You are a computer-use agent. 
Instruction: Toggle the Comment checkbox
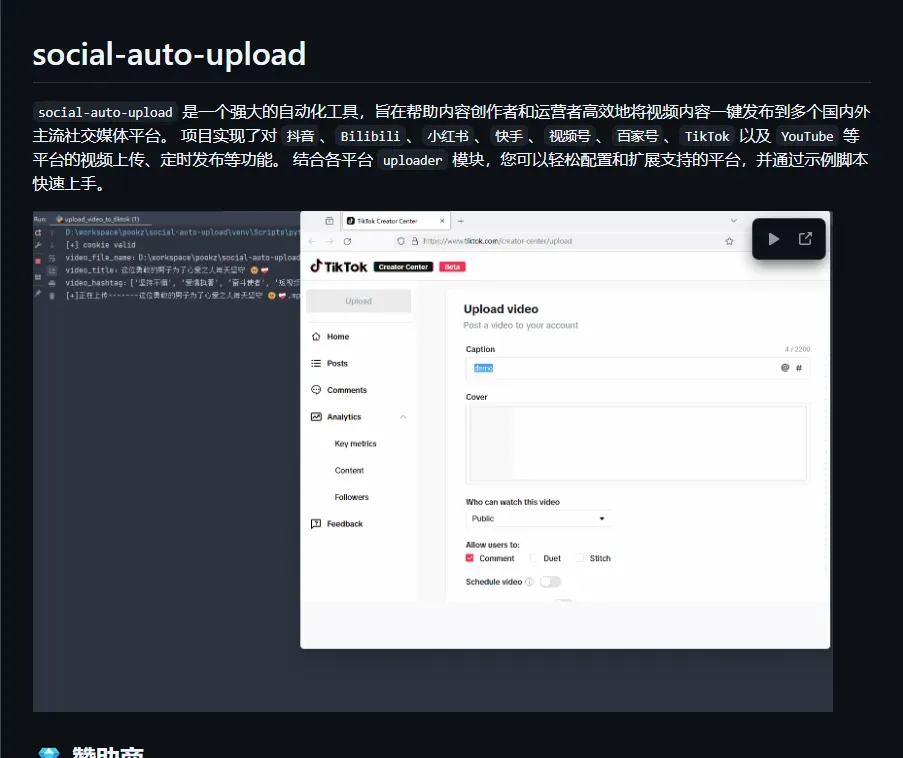(x=469, y=558)
